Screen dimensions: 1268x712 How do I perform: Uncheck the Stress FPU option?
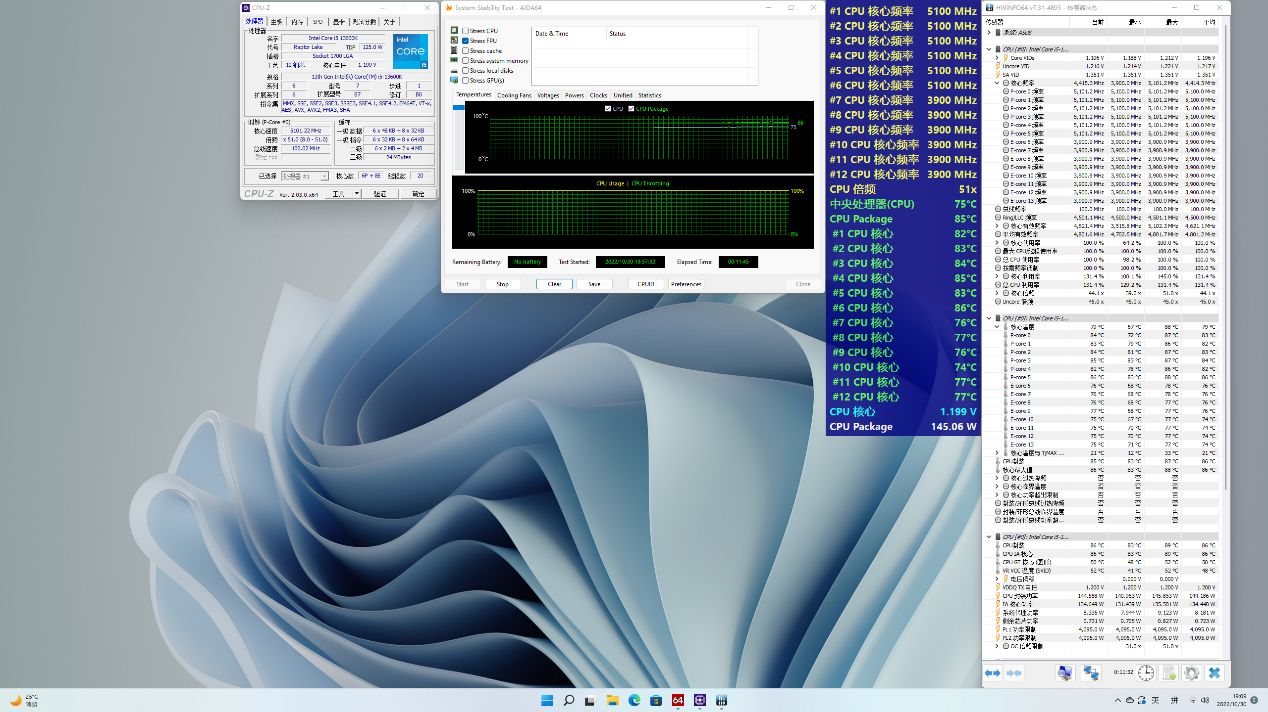pos(466,41)
